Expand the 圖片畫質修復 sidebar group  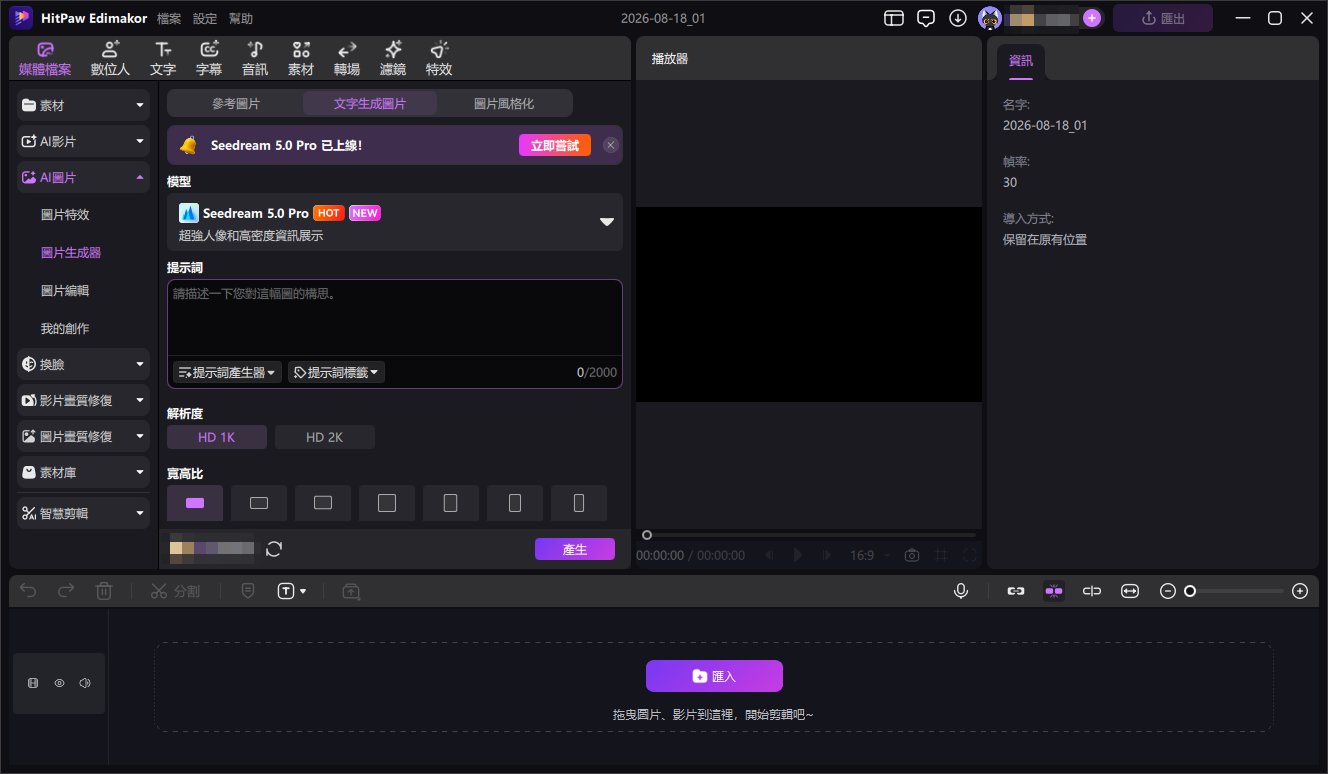84,437
